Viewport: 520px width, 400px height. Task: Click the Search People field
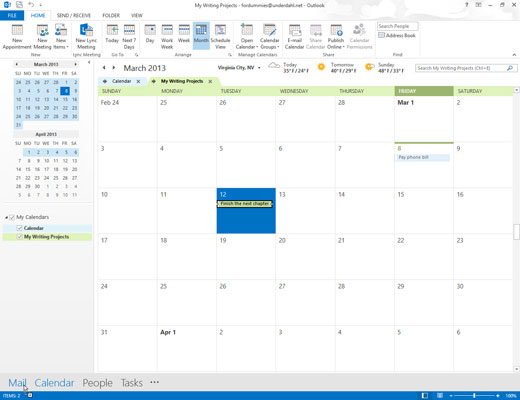click(x=398, y=26)
